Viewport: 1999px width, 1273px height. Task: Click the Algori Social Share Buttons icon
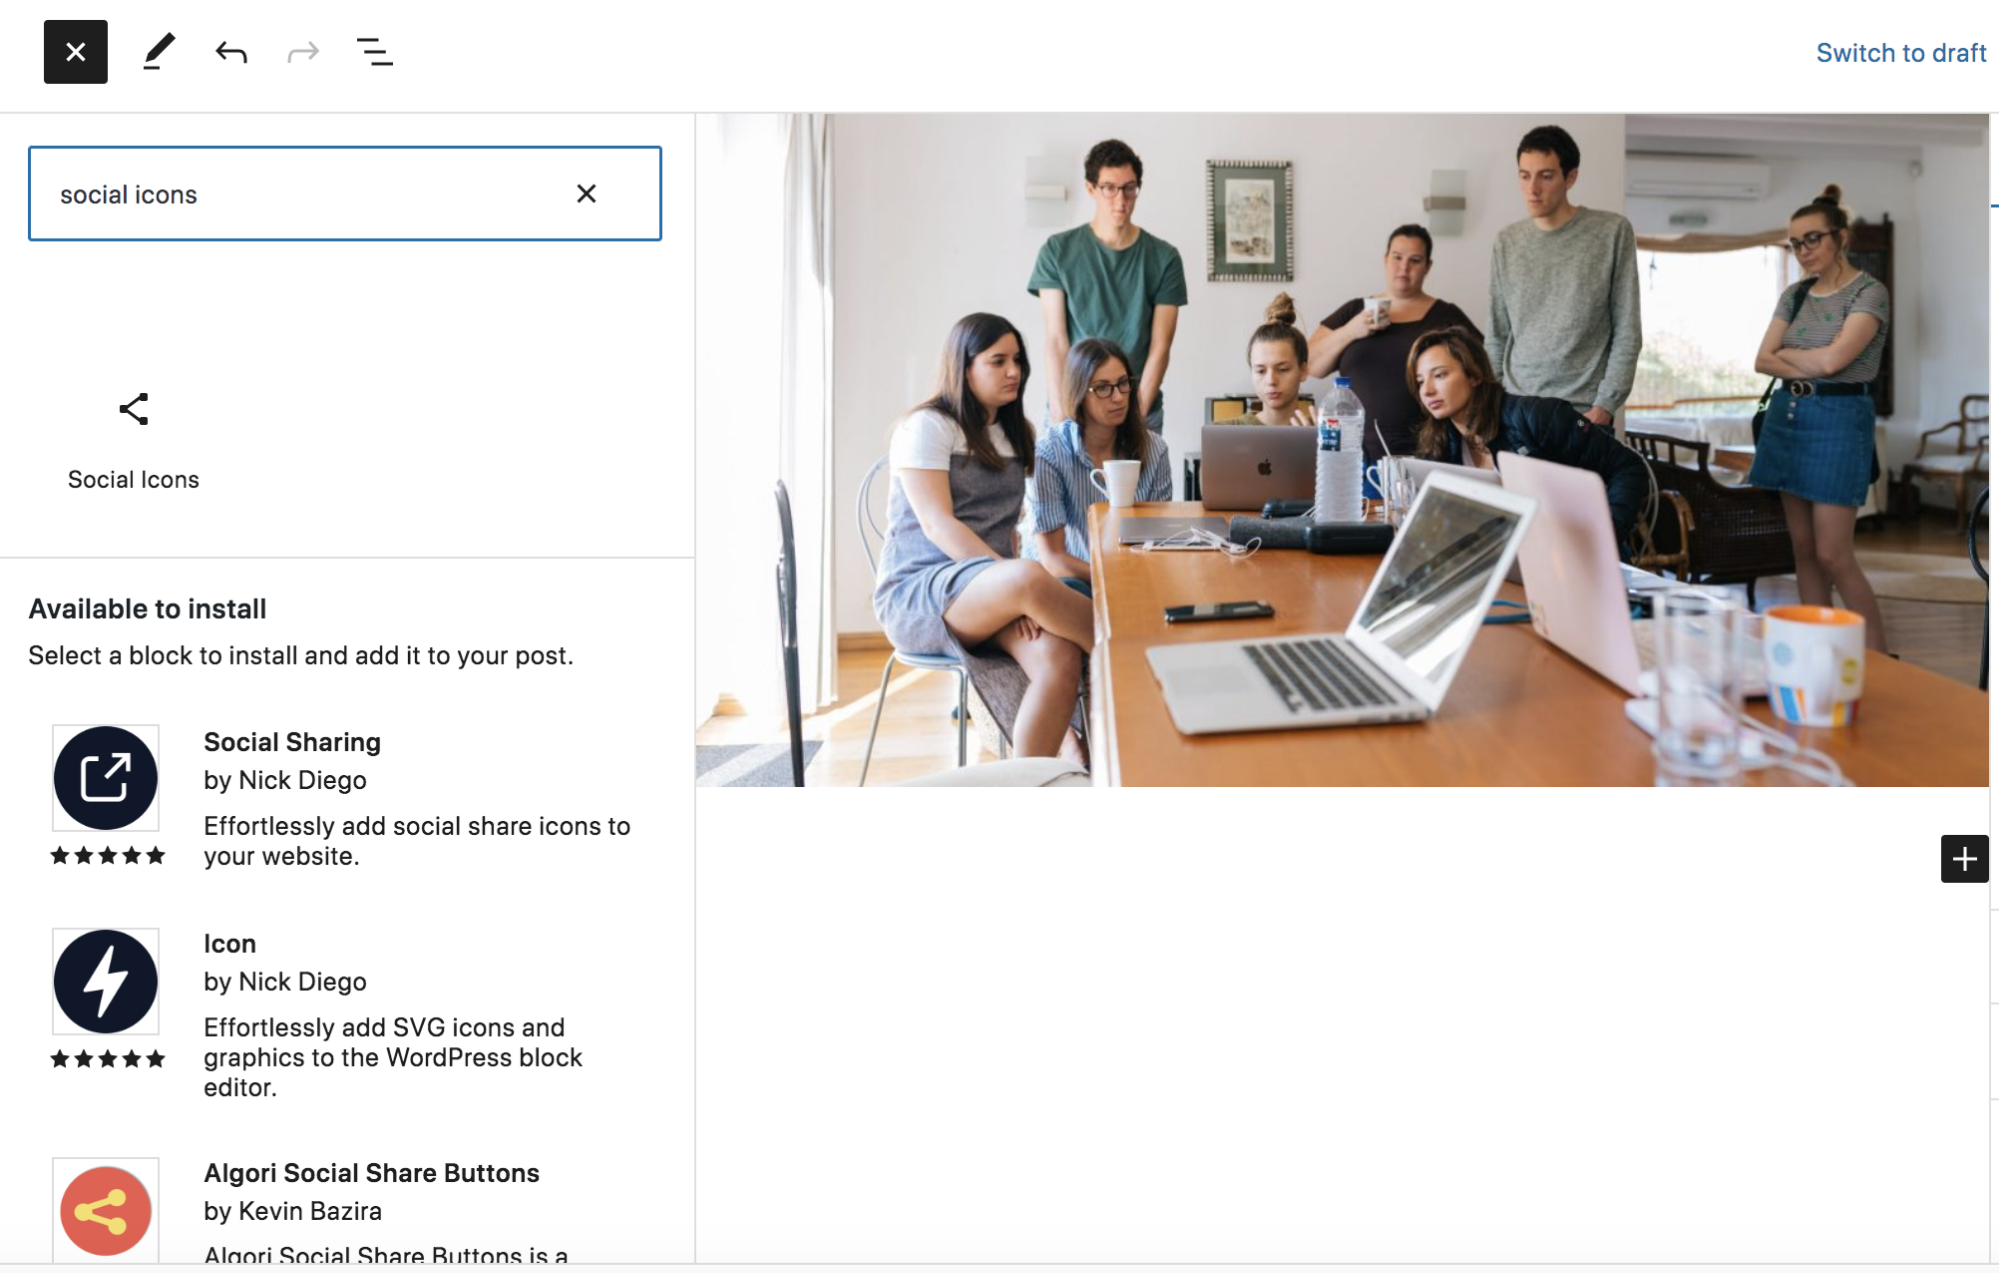point(105,1210)
